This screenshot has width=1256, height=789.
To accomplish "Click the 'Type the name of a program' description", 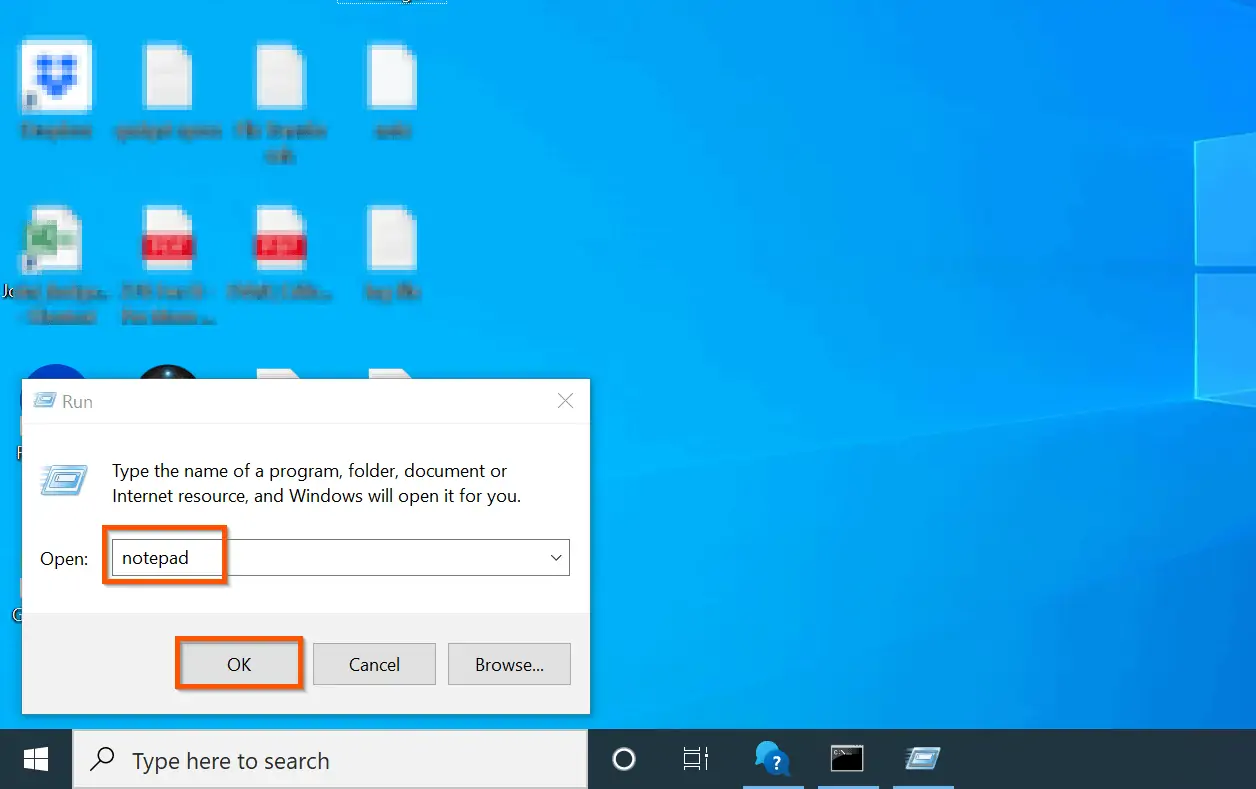I will pos(316,483).
